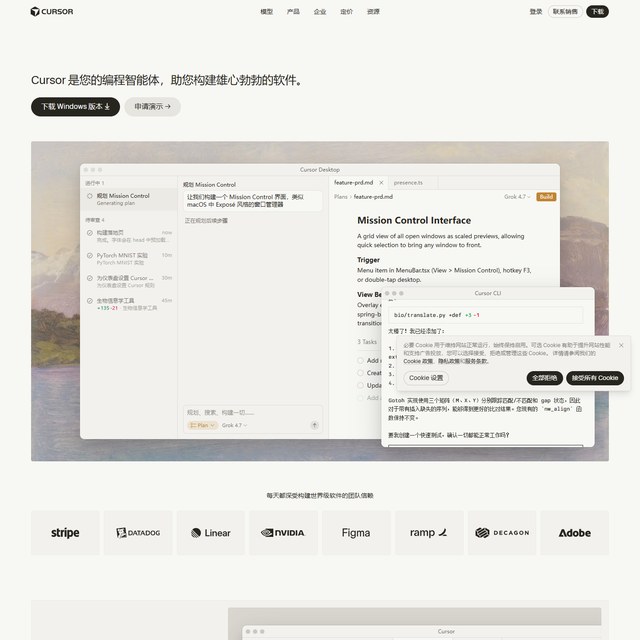Click chat input 规划、搜索、构建一切
This screenshot has width=640, height=640.
click(253, 413)
